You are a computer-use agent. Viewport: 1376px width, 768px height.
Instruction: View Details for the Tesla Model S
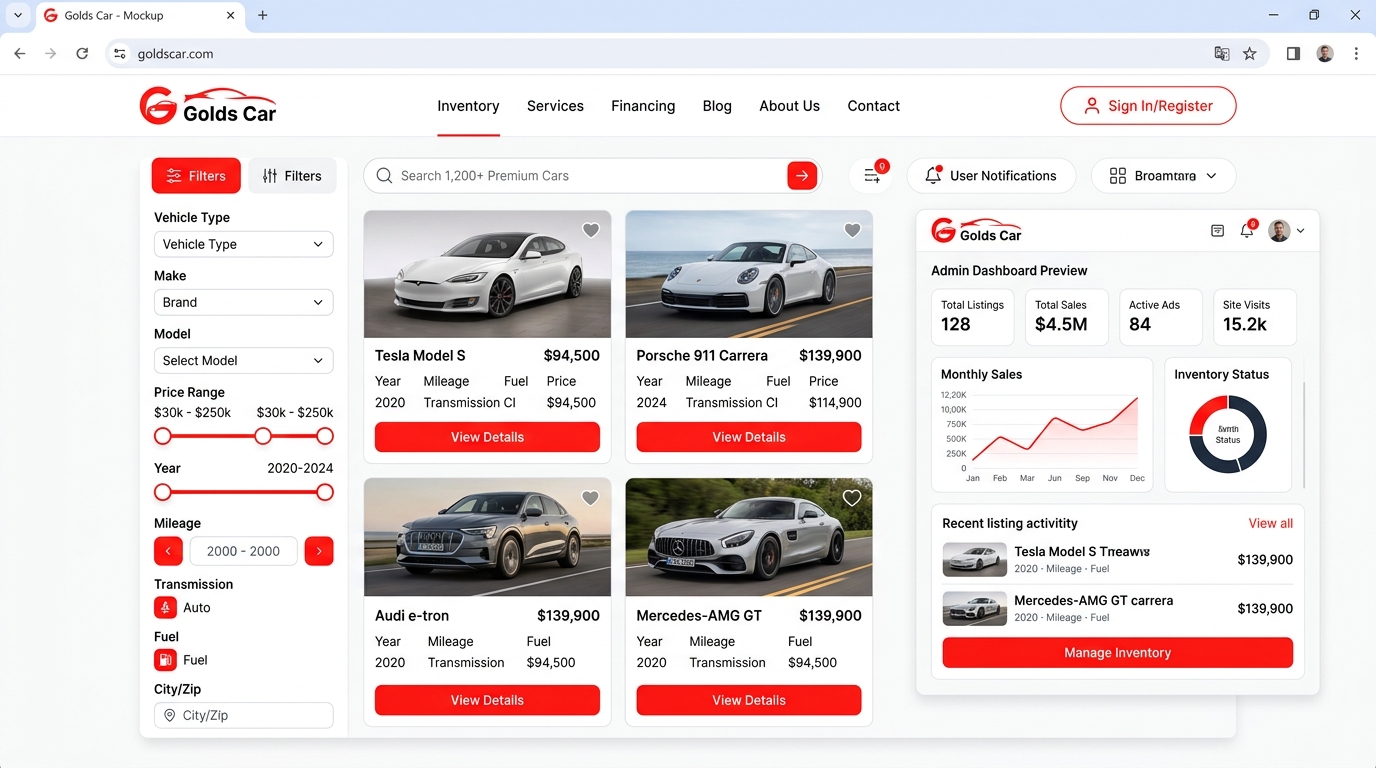point(487,437)
